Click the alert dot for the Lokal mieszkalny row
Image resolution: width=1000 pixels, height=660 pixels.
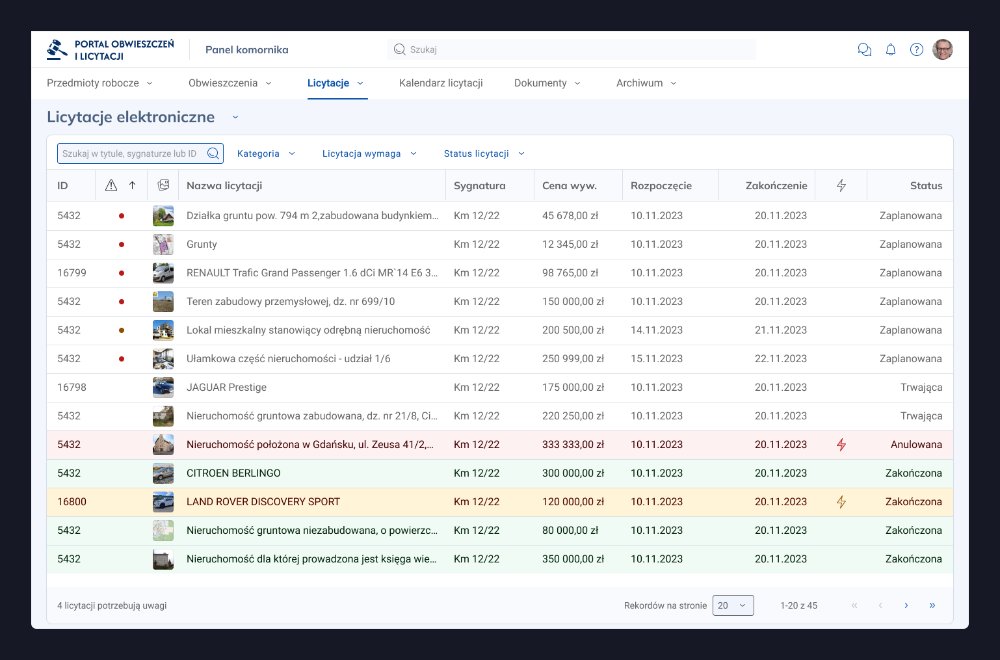(121, 330)
